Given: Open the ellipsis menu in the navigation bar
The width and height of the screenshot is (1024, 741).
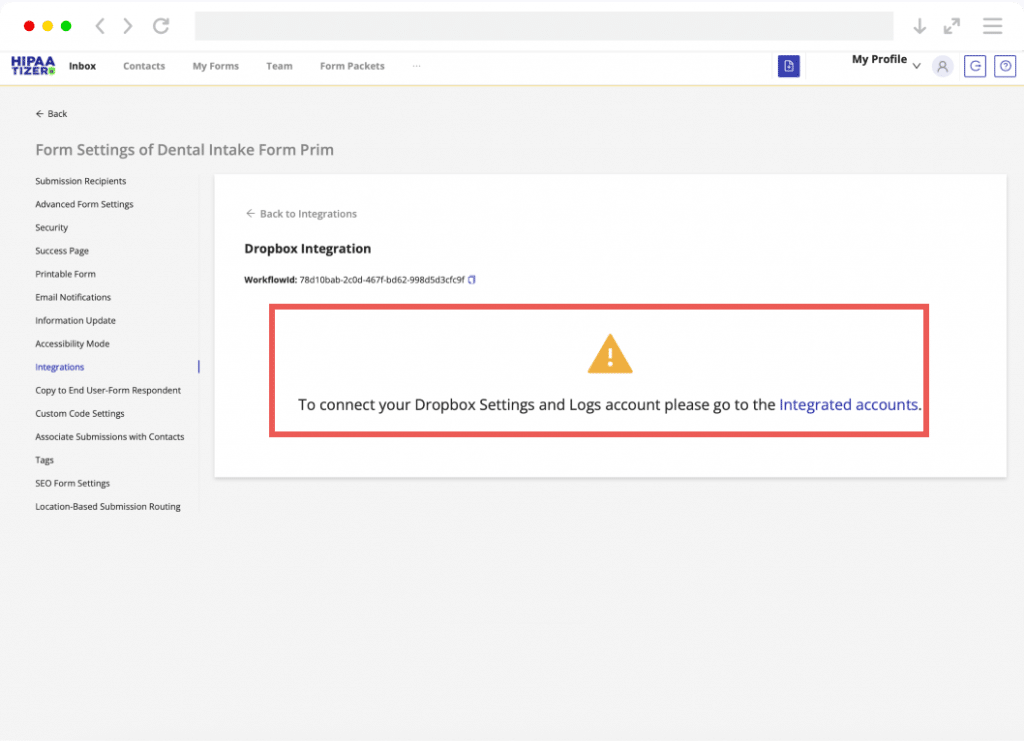Looking at the screenshot, I should [416, 66].
